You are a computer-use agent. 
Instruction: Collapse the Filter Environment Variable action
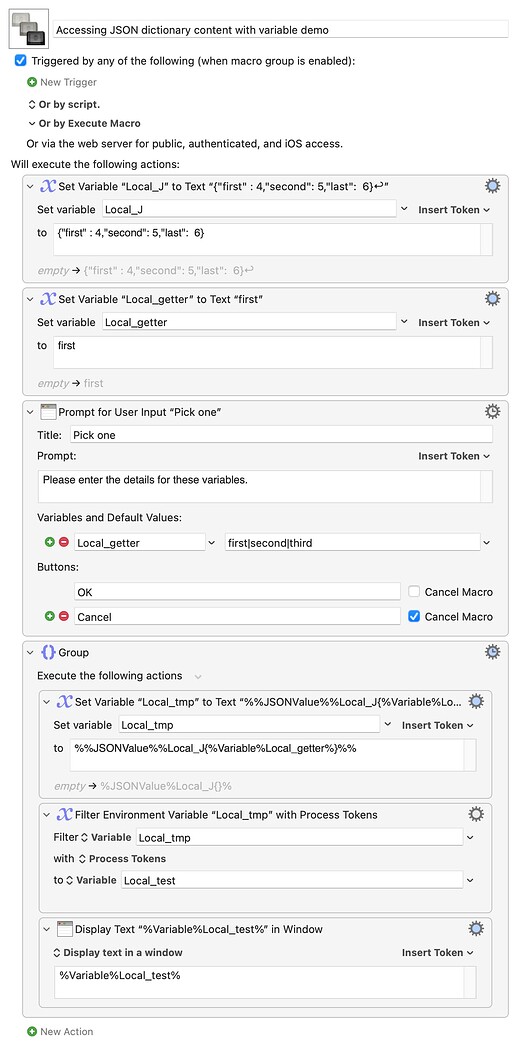pyautogui.click(x=47, y=814)
